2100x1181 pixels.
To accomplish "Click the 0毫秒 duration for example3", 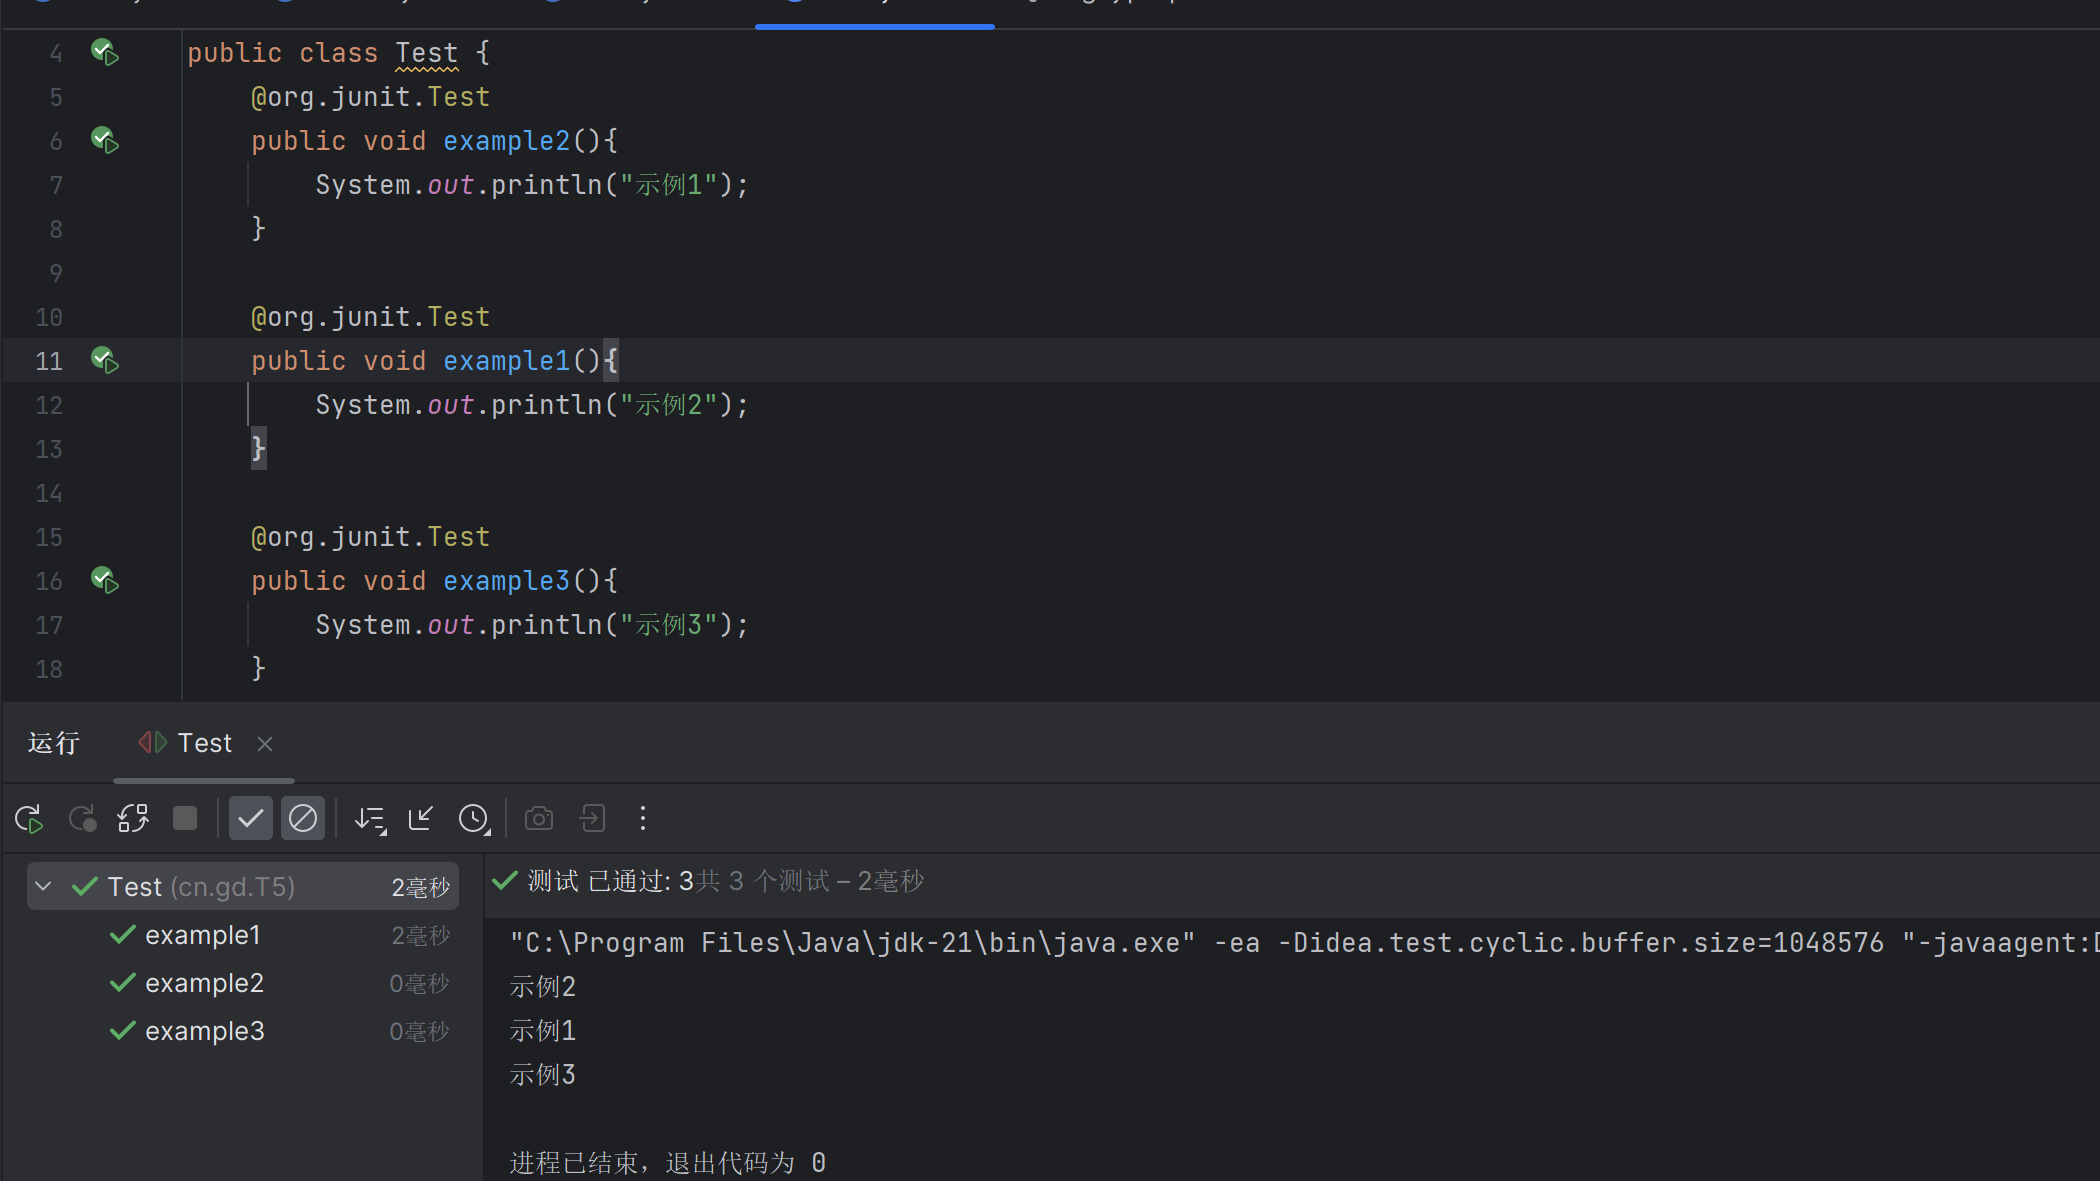I will pos(420,1032).
